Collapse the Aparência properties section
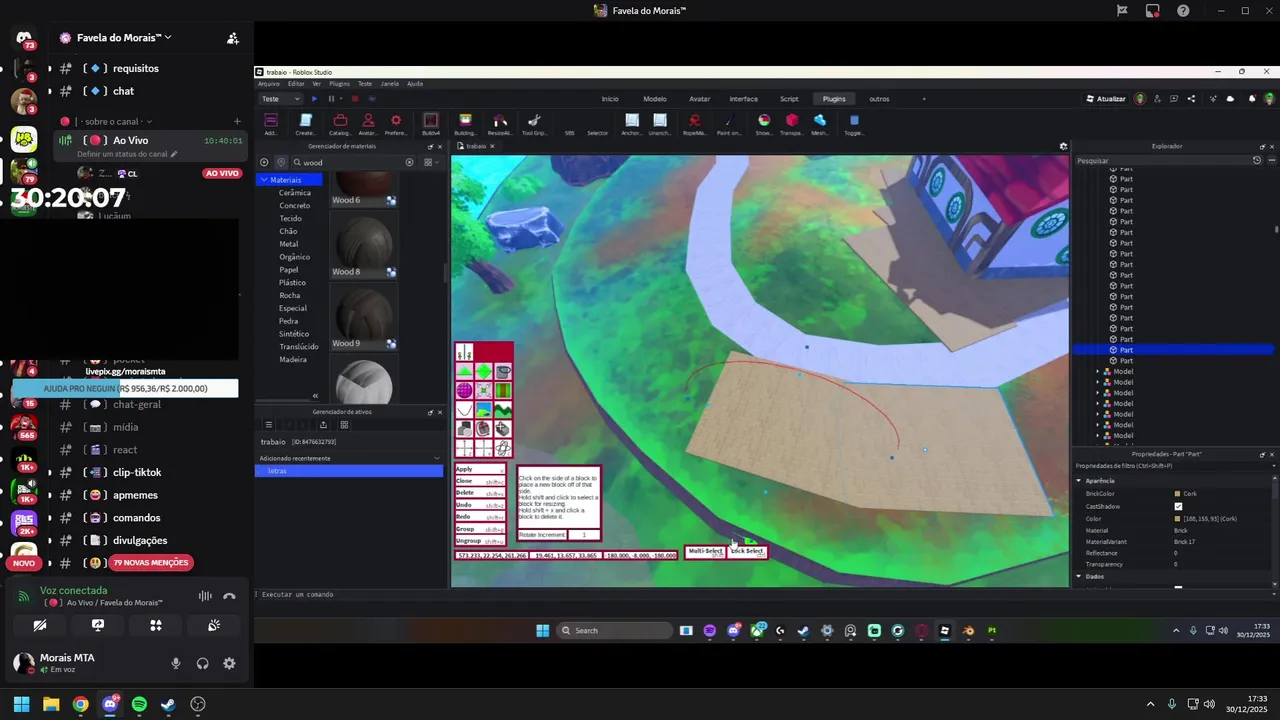Screen dimensions: 1280x720 pyautogui.click(x=1079, y=481)
